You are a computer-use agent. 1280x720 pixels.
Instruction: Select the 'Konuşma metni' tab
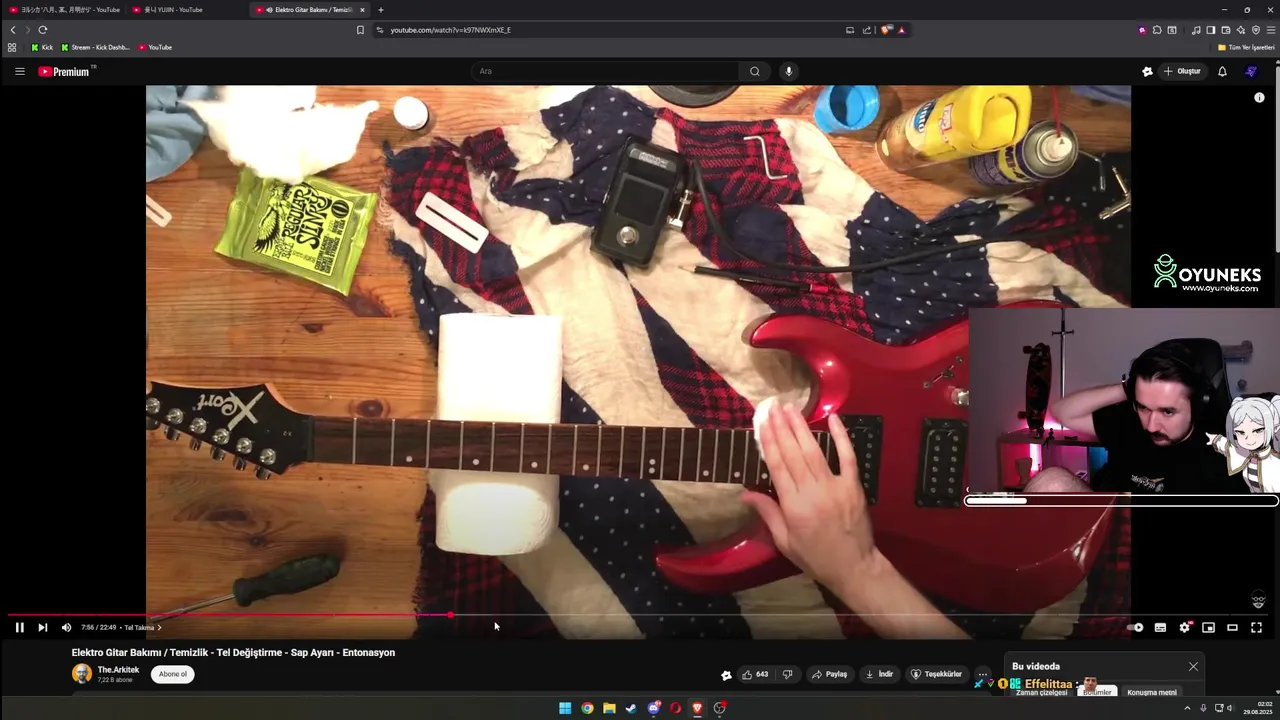(x=1152, y=692)
